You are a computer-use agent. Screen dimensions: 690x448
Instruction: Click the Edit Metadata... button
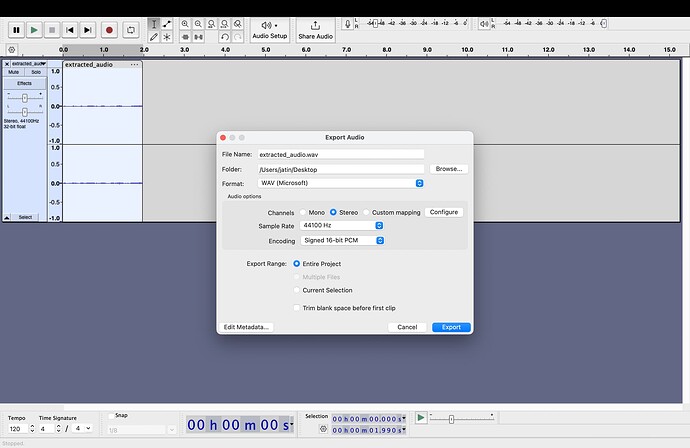(246, 327)
